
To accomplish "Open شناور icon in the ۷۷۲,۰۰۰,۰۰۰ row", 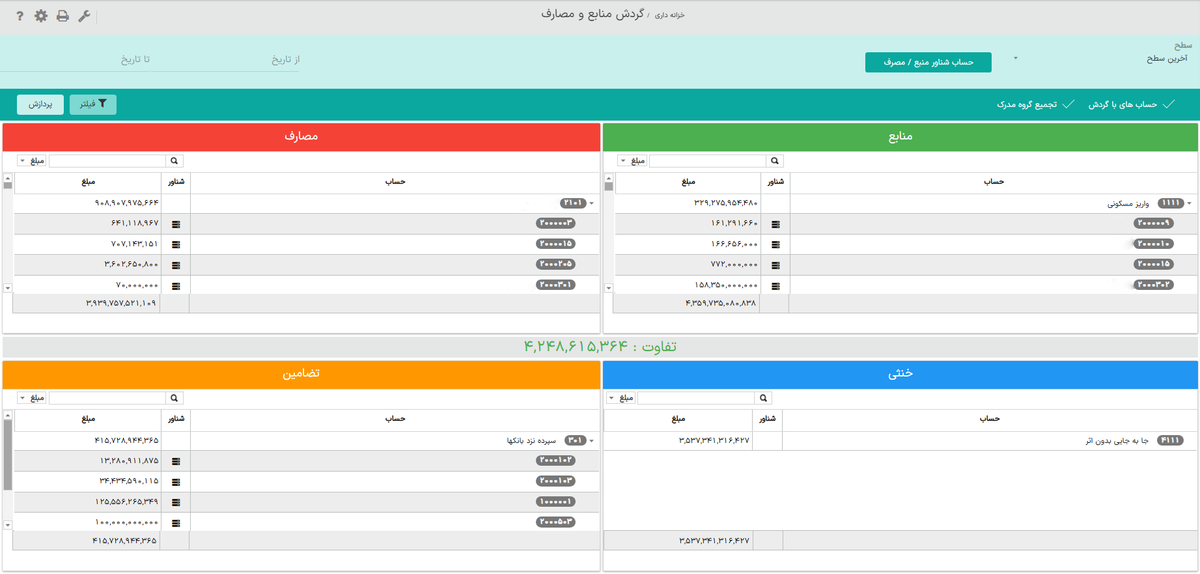I will (x=776, y=265).
